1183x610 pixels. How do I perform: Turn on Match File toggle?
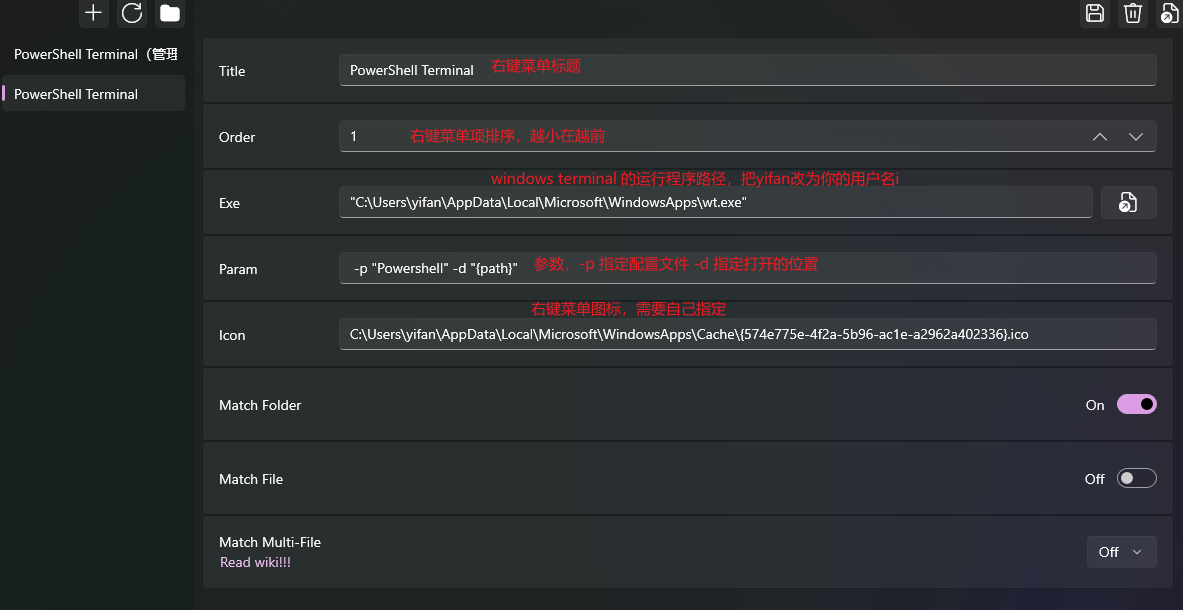(1136, 478)
